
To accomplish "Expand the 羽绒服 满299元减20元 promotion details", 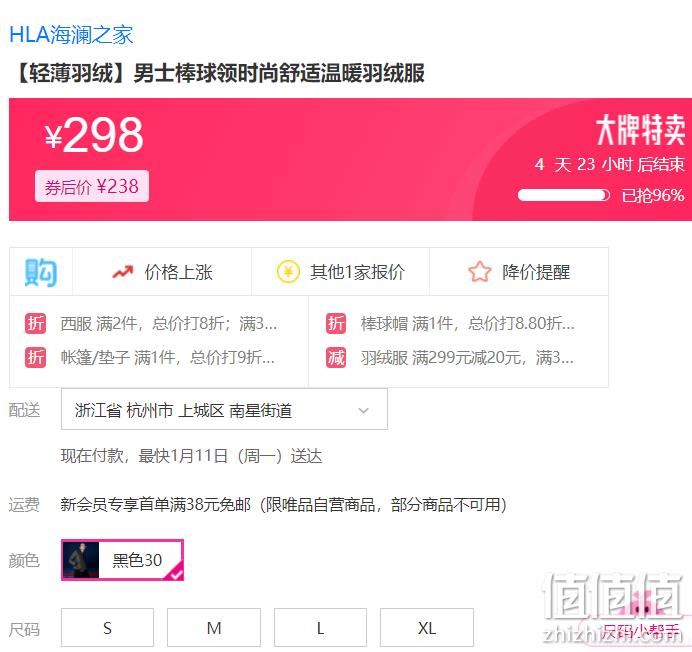I will (x=467, y=358).
